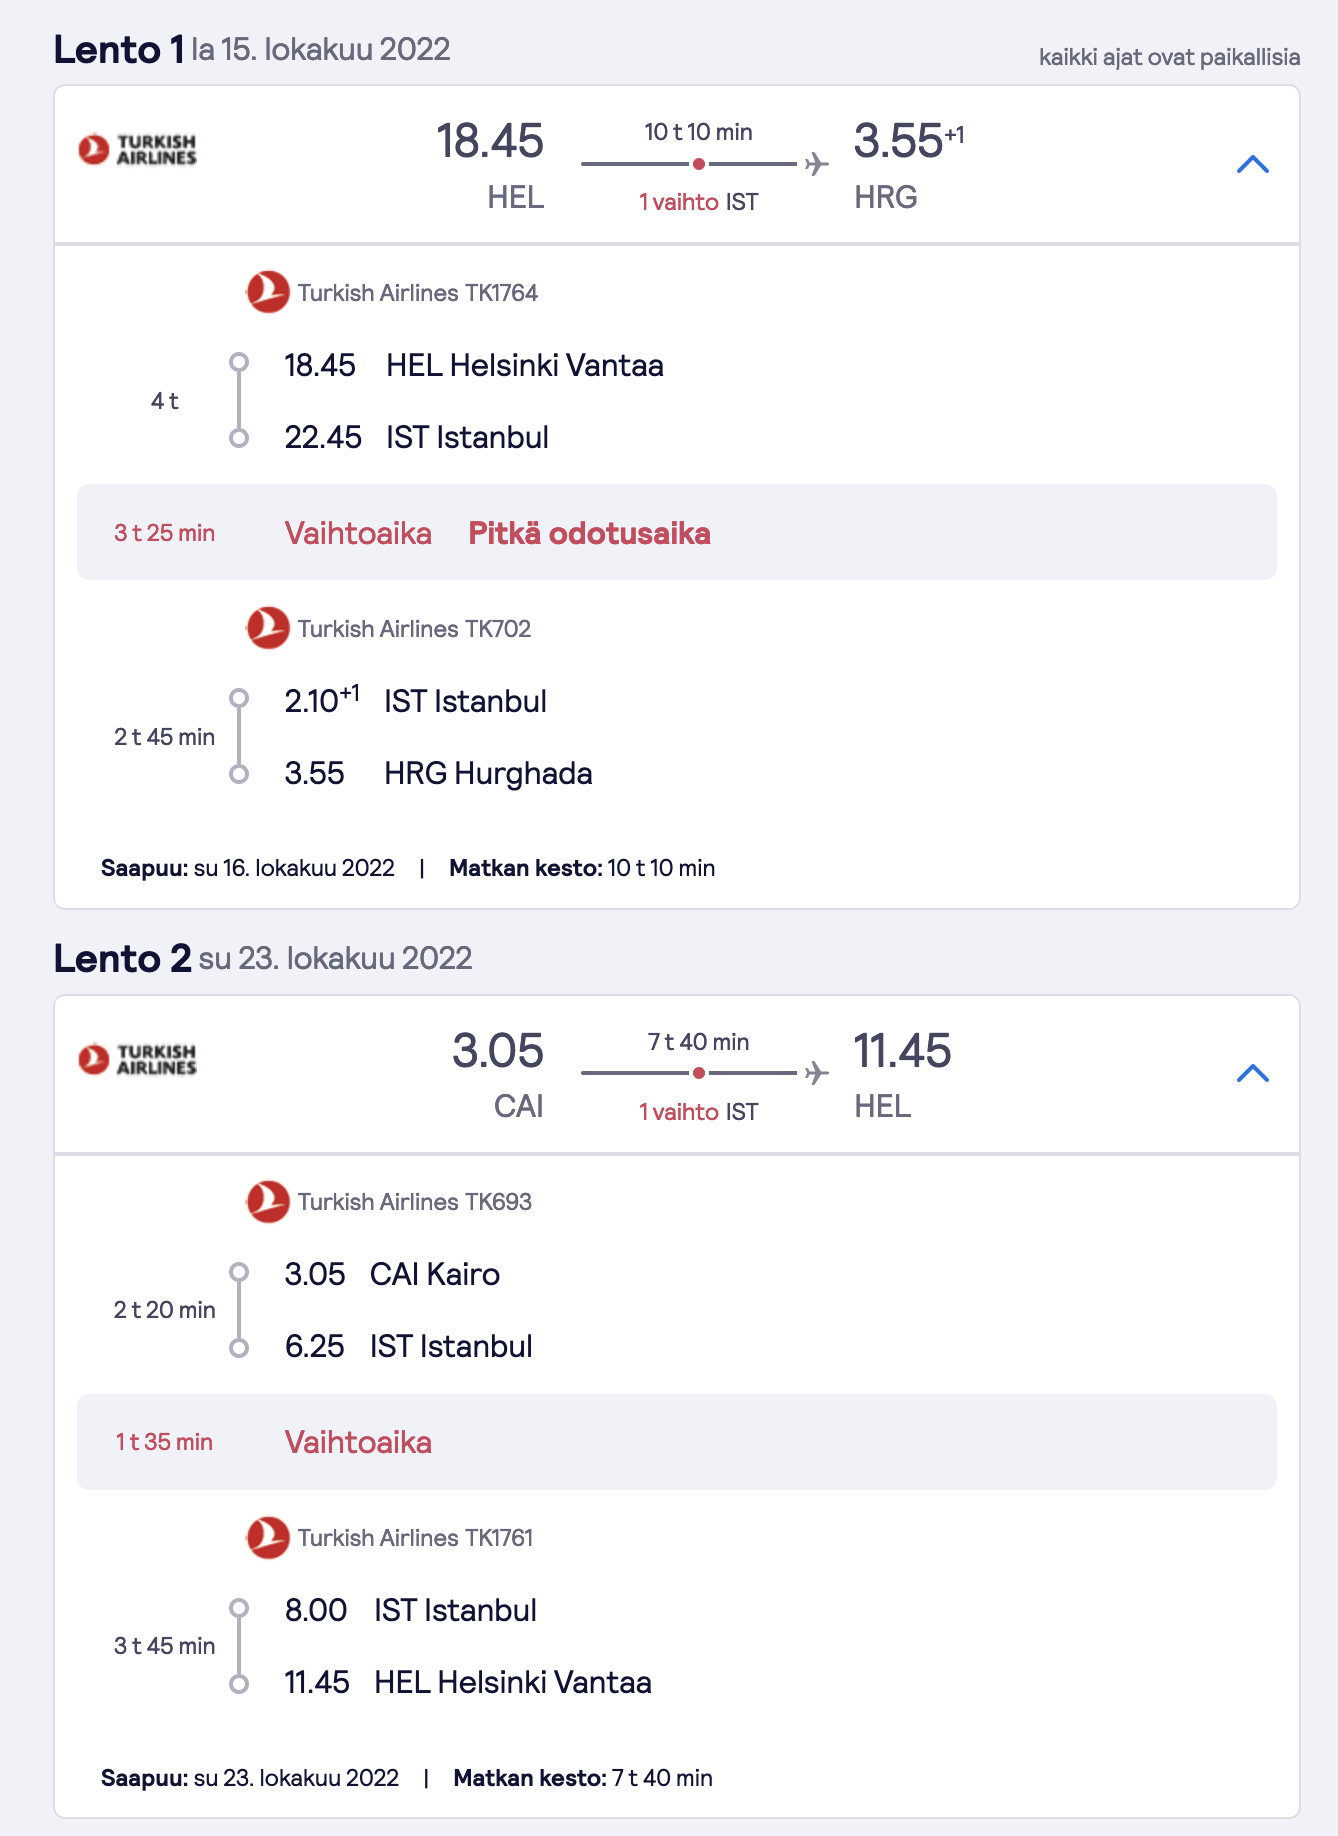Click the Turkish Airlines icon next to TK1764
The height and width of the screenshot is (1836, 1338).
[268, 292]
